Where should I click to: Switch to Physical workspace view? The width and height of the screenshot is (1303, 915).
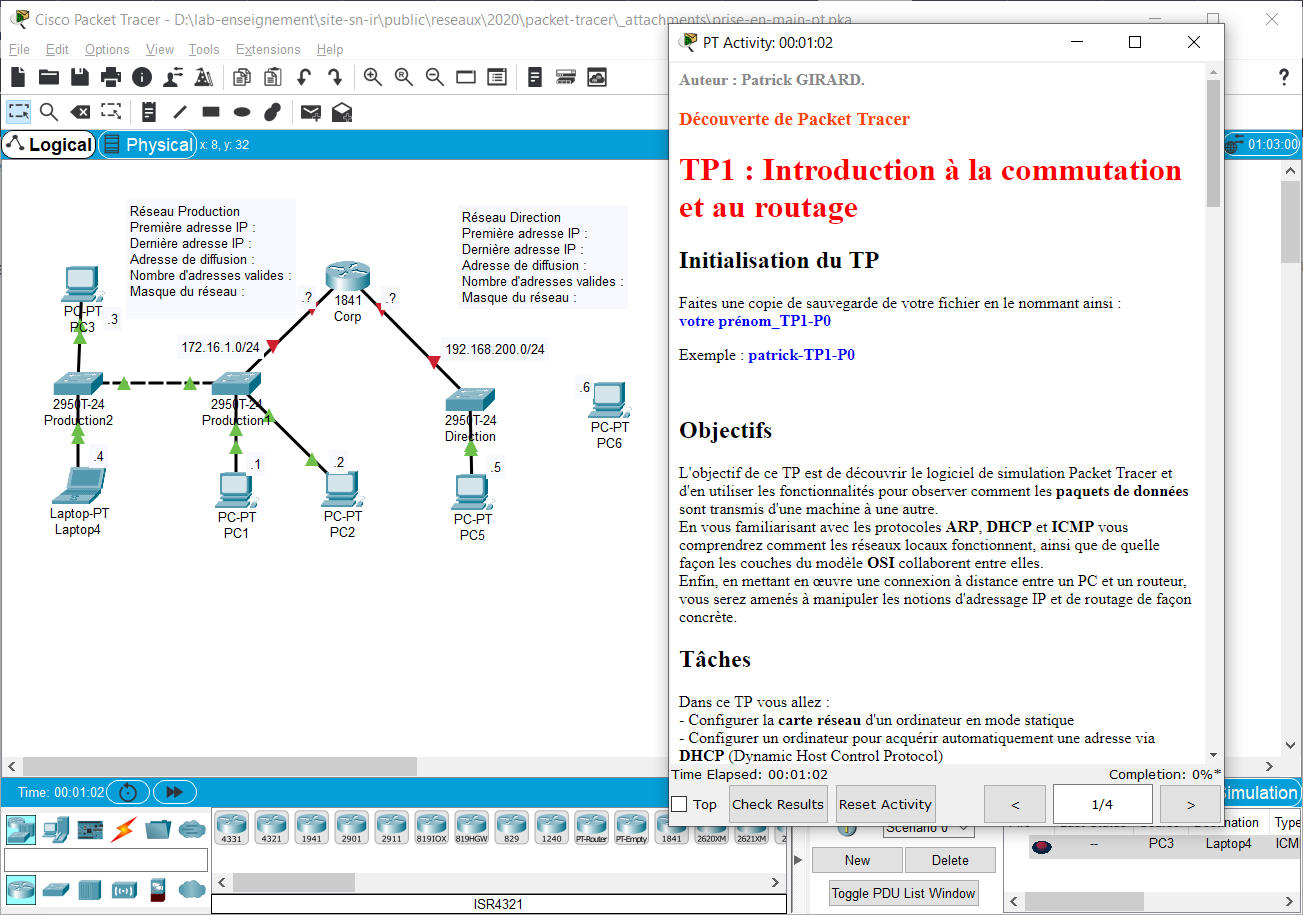148,145
